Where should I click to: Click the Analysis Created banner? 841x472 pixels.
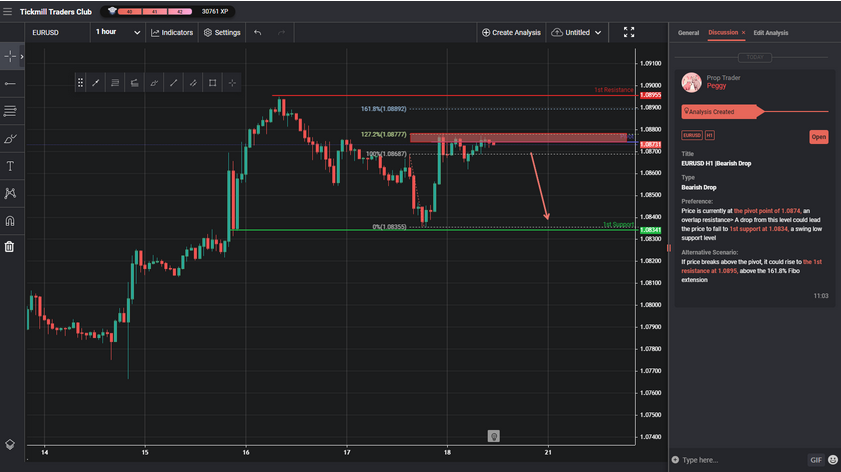(722, 112)
